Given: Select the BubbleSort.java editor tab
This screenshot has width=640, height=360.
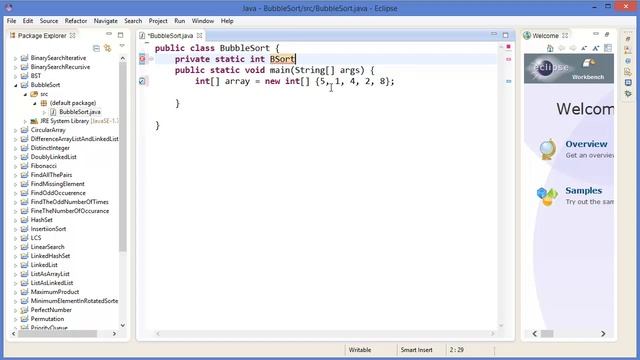Looking at the screenshot, I should [170, 36].
